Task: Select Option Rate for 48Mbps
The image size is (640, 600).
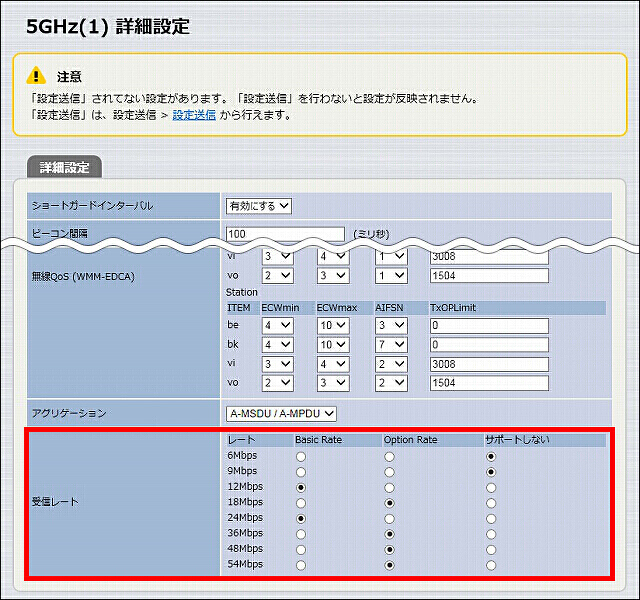Action: pyautogui.click(x=389, y=550)
